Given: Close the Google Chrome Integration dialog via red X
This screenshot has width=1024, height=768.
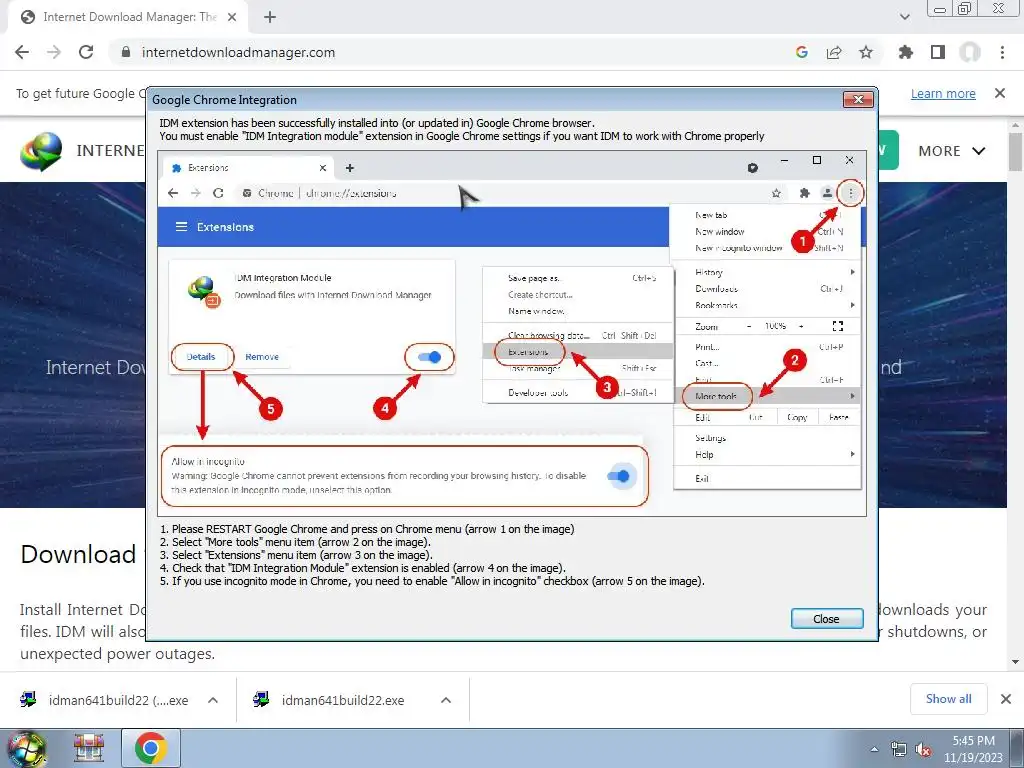Looking at the screenshot, I should point(858,99).
